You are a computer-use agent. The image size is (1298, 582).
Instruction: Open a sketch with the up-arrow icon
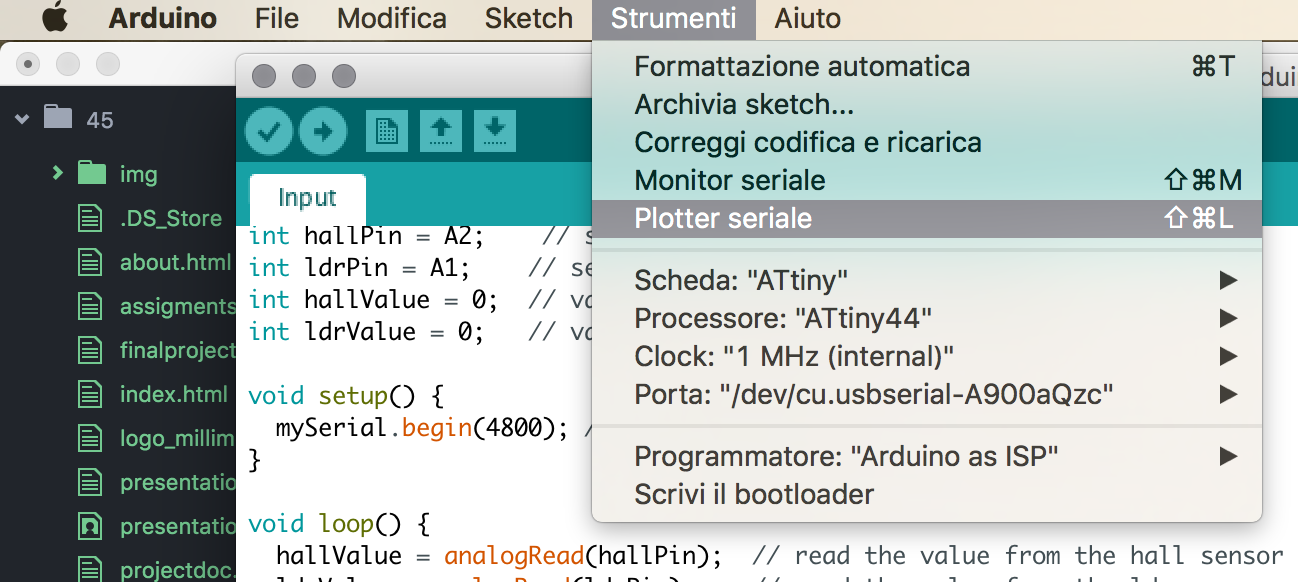click(x=441, y=130)
